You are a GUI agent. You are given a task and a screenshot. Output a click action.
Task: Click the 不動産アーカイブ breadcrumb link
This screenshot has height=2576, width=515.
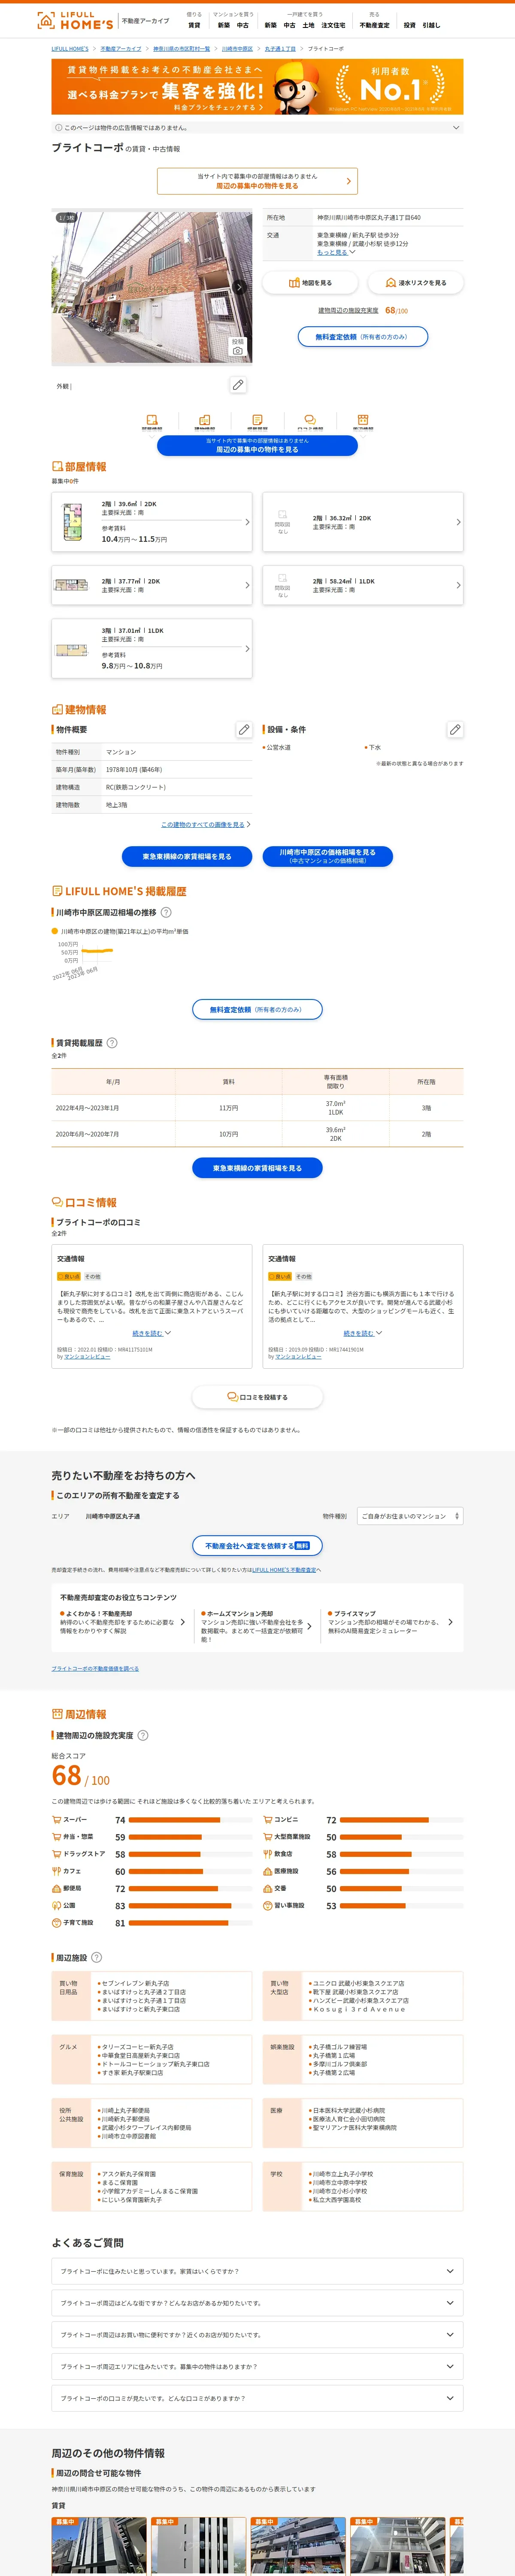(x=121, y=48)
